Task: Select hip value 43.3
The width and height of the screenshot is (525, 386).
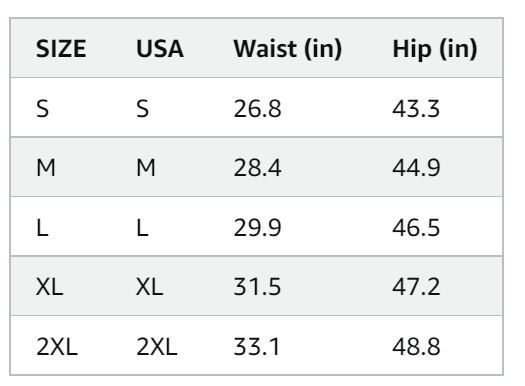Action: click(x=416, y=109)
